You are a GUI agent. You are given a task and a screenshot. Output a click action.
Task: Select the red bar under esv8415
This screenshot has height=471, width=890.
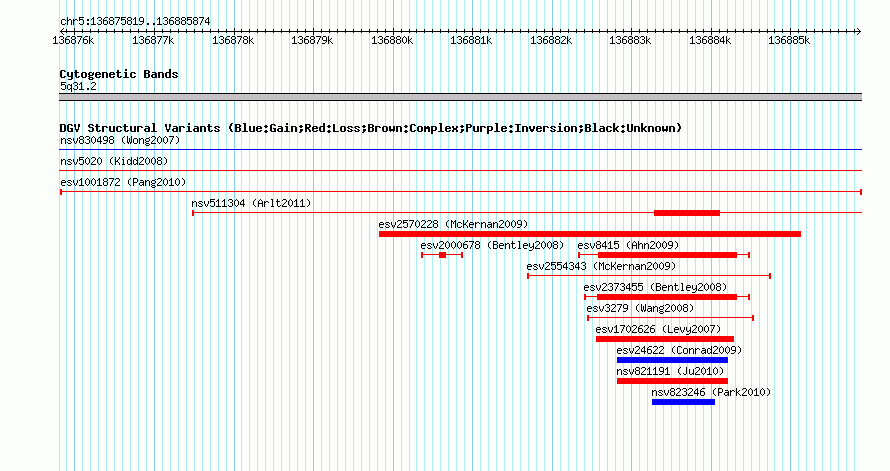click(668, 255)
